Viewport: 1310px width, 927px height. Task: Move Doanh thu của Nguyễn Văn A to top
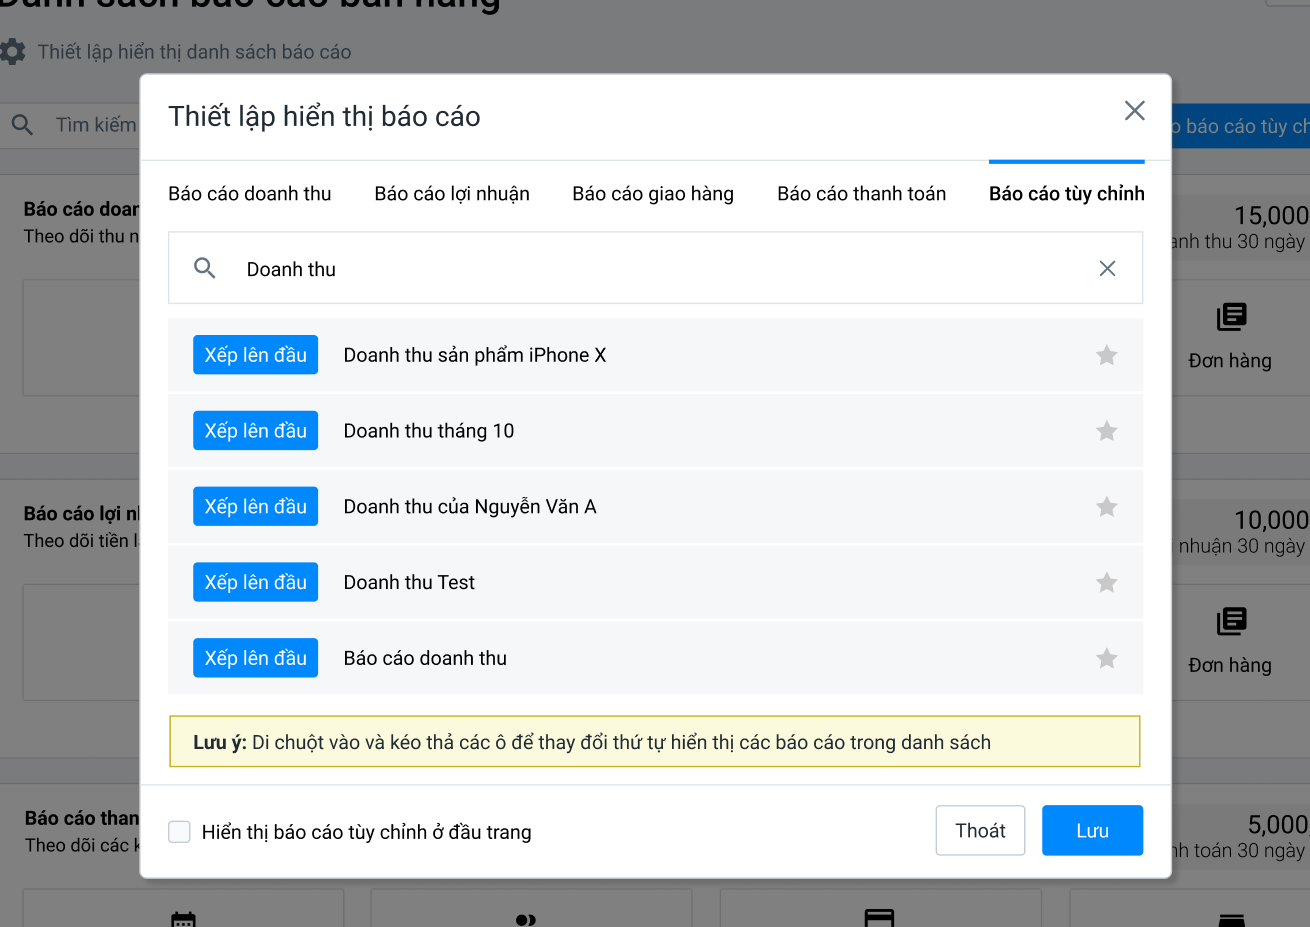click(256, 507)
